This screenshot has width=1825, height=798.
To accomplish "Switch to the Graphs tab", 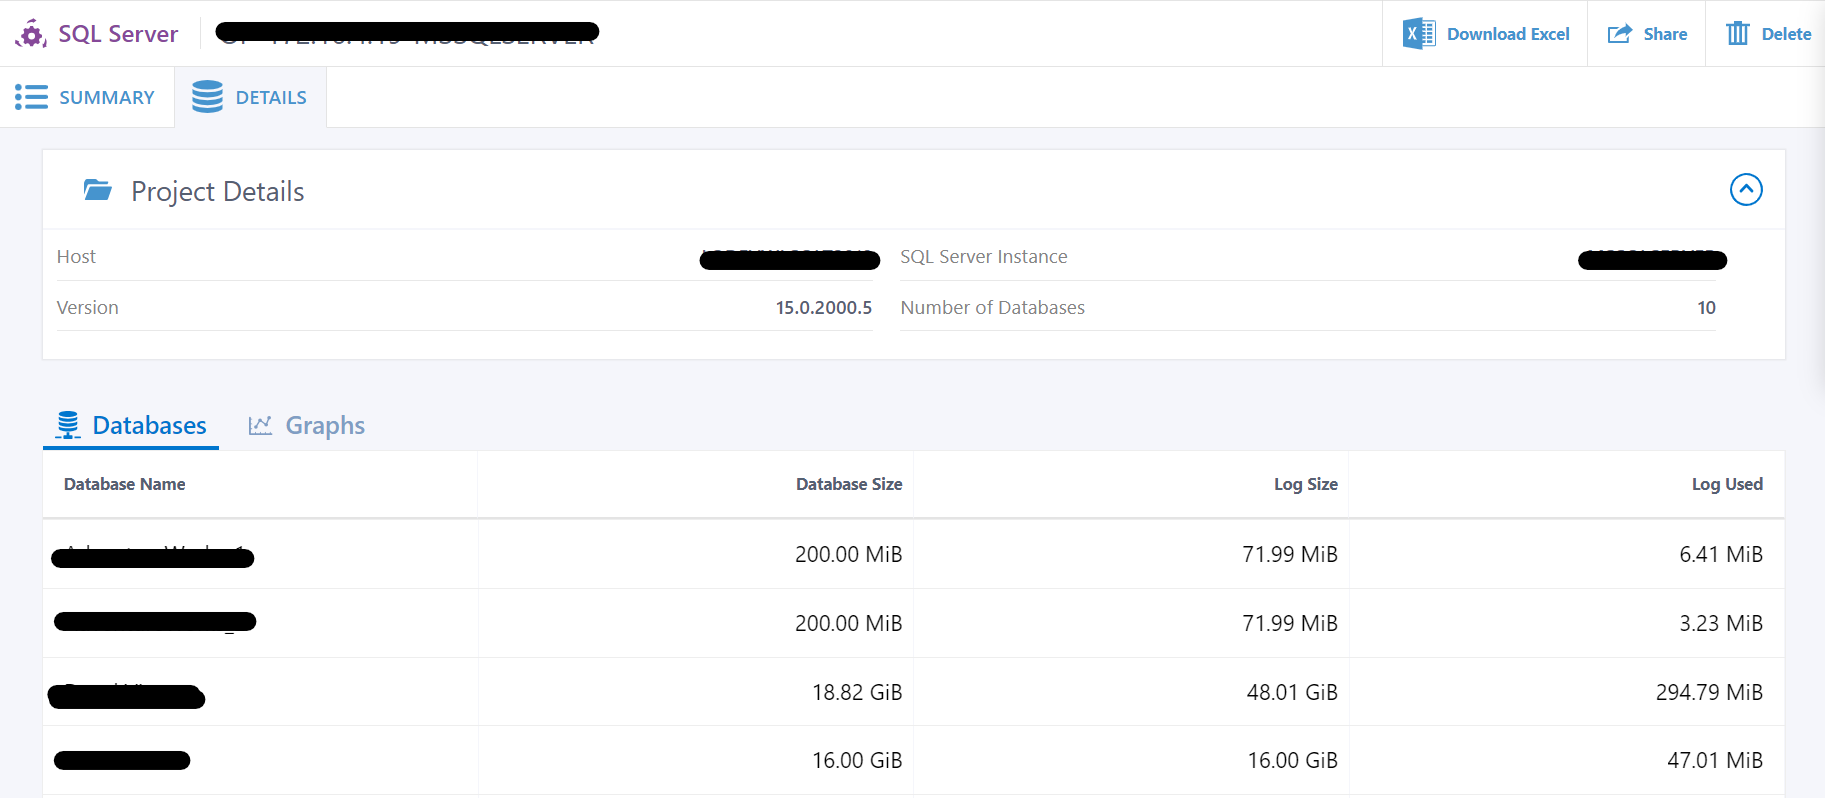I will click(x=324, y=426).
